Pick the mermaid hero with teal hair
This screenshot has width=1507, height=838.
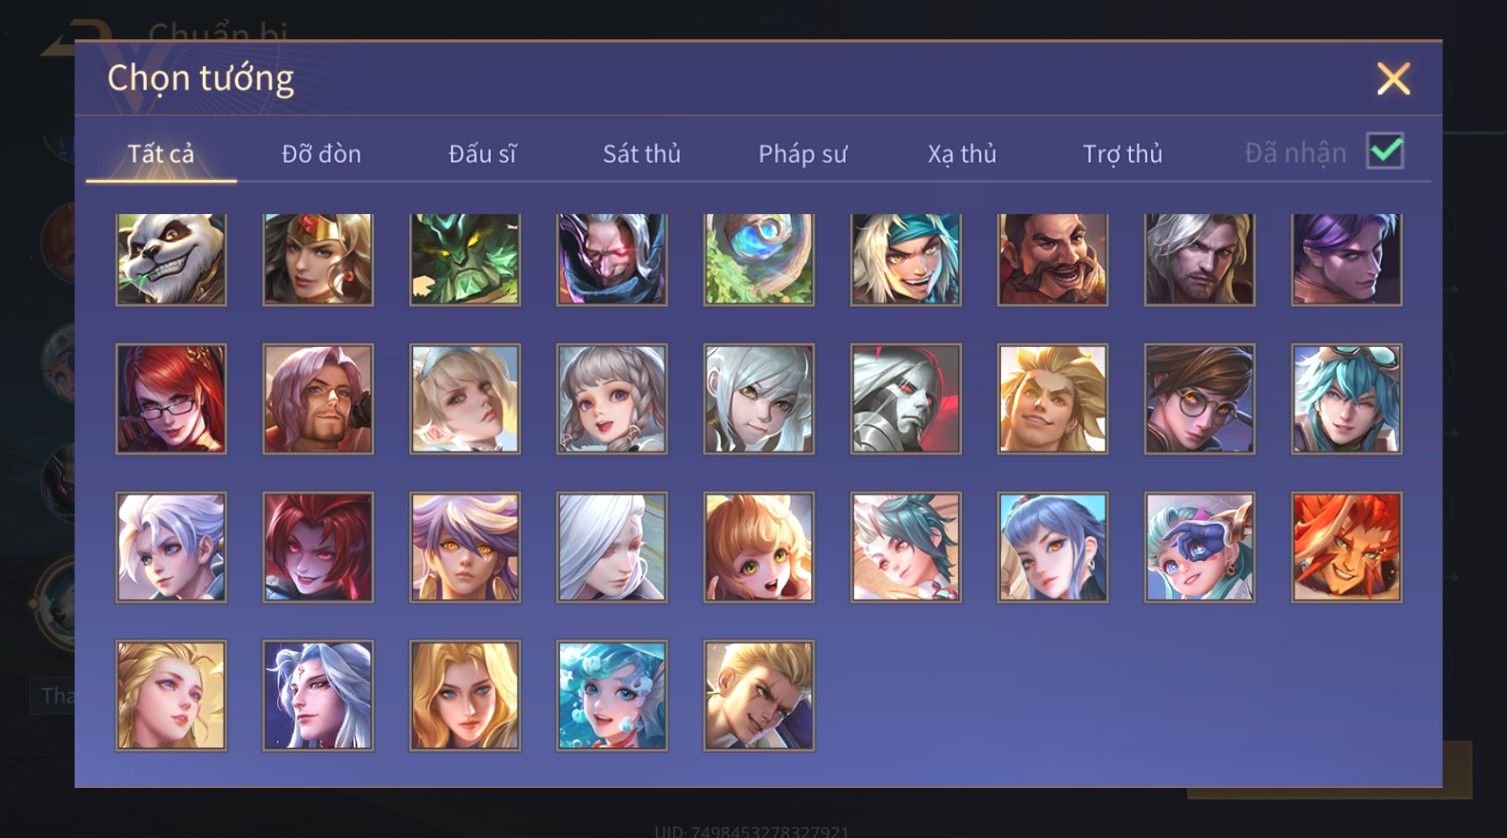tap(612, 695)
